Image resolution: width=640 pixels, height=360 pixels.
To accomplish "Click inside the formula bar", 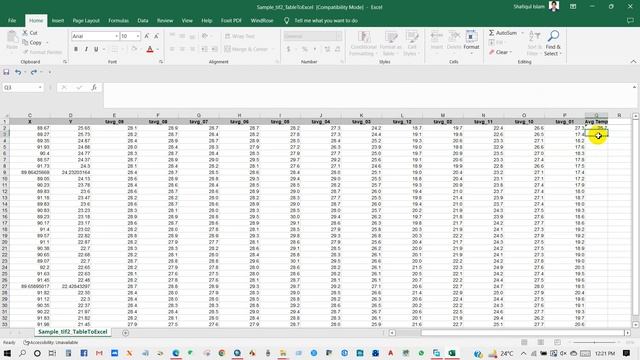I will (x=367, y=95).
